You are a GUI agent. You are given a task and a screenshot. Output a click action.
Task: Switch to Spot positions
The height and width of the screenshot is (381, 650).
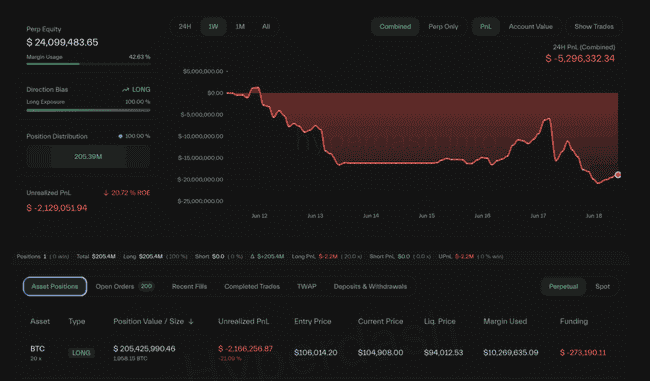pos(602,286)
